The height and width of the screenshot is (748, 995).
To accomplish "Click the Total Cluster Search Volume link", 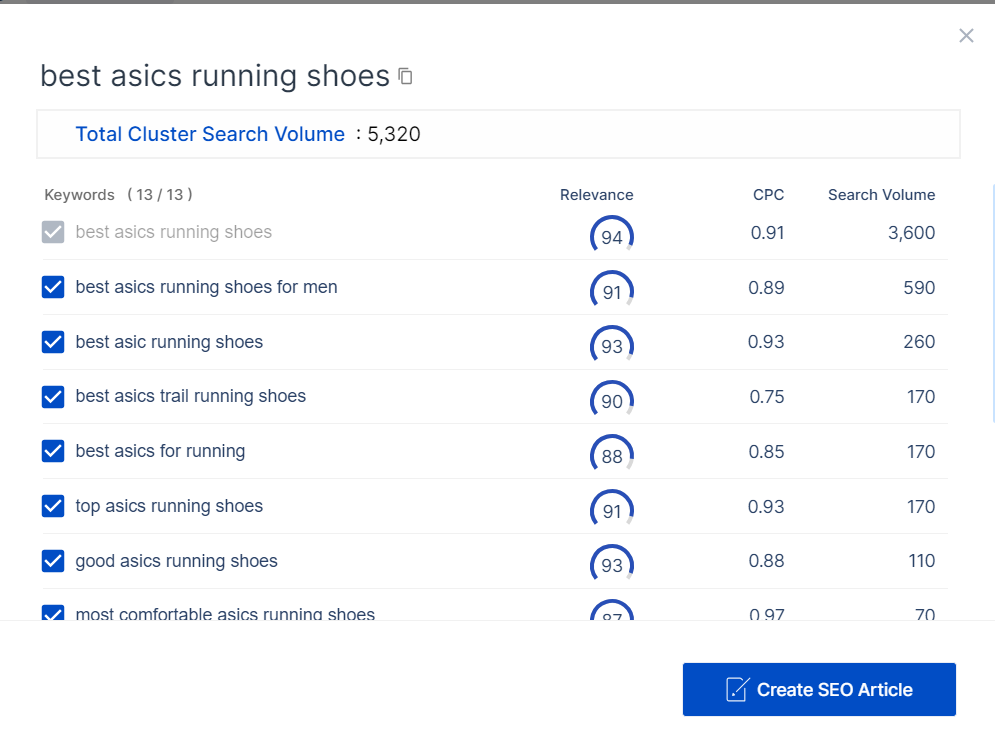I will (210, 134).
